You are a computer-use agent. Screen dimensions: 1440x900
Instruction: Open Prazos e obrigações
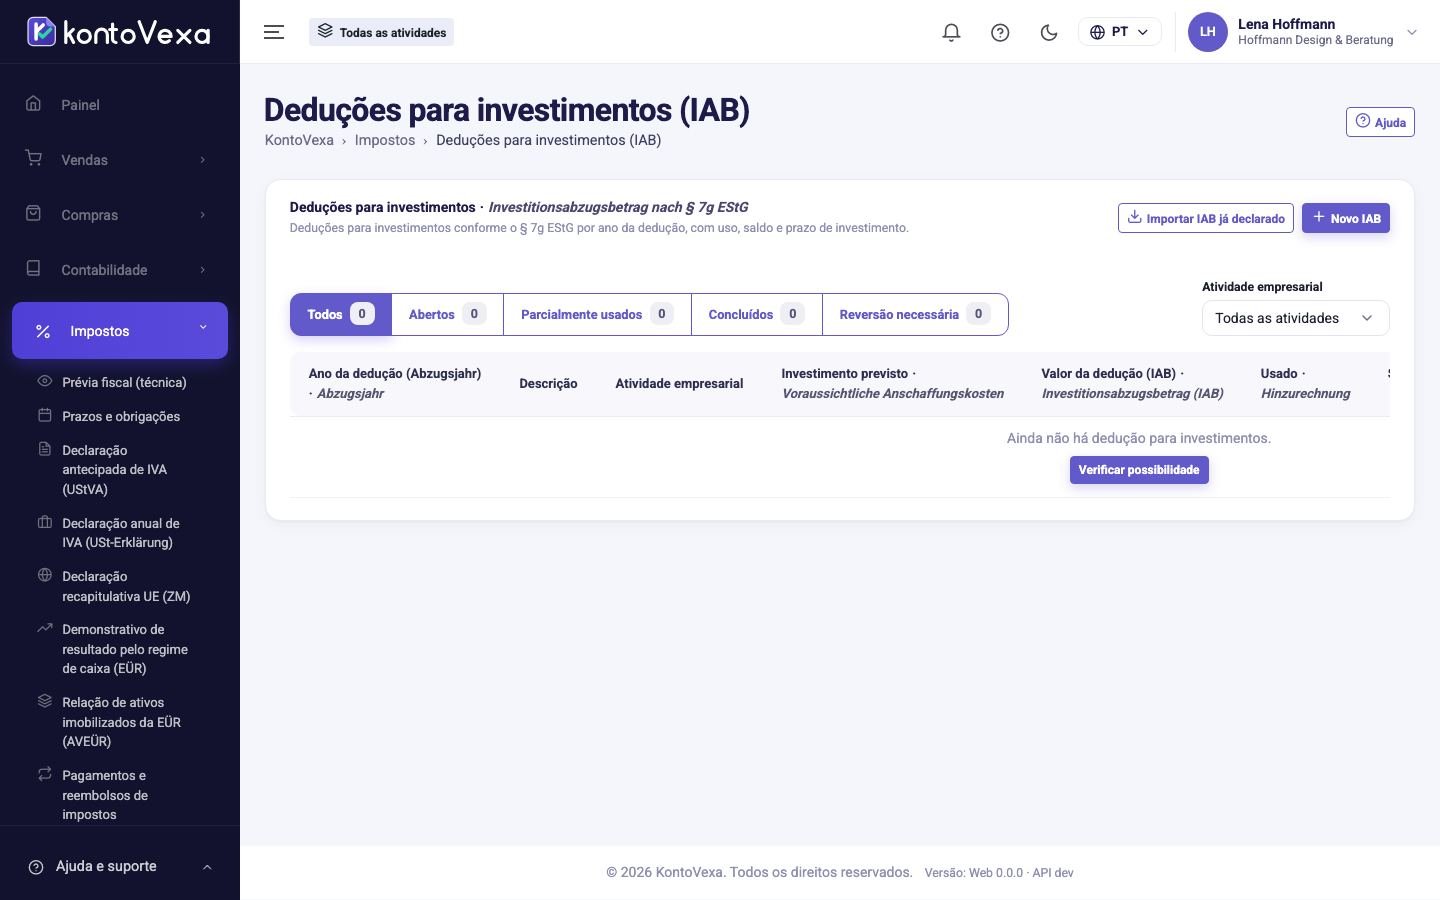tap(121, 416)
